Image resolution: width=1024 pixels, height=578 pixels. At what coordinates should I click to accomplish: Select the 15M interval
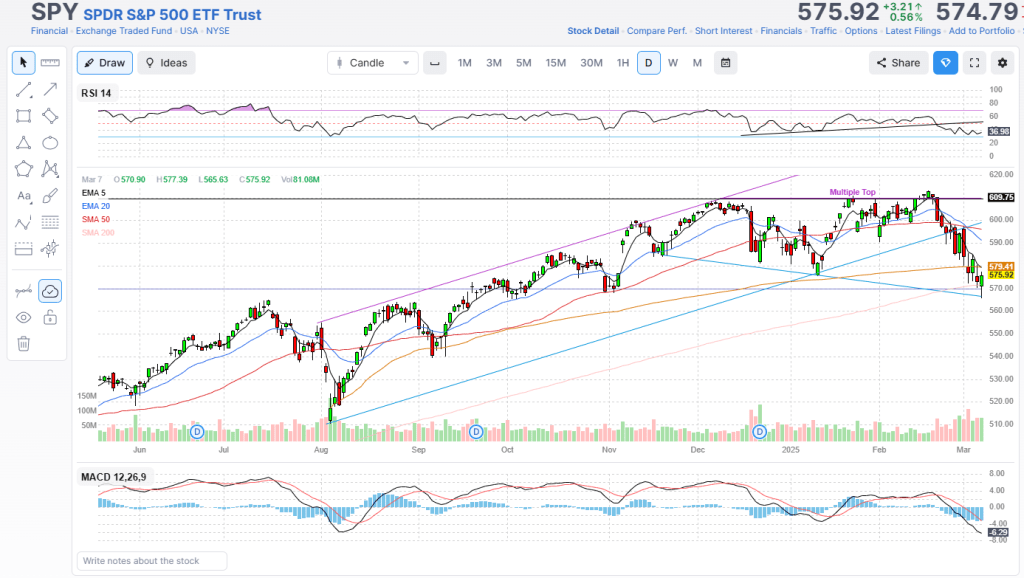[555, 63]
